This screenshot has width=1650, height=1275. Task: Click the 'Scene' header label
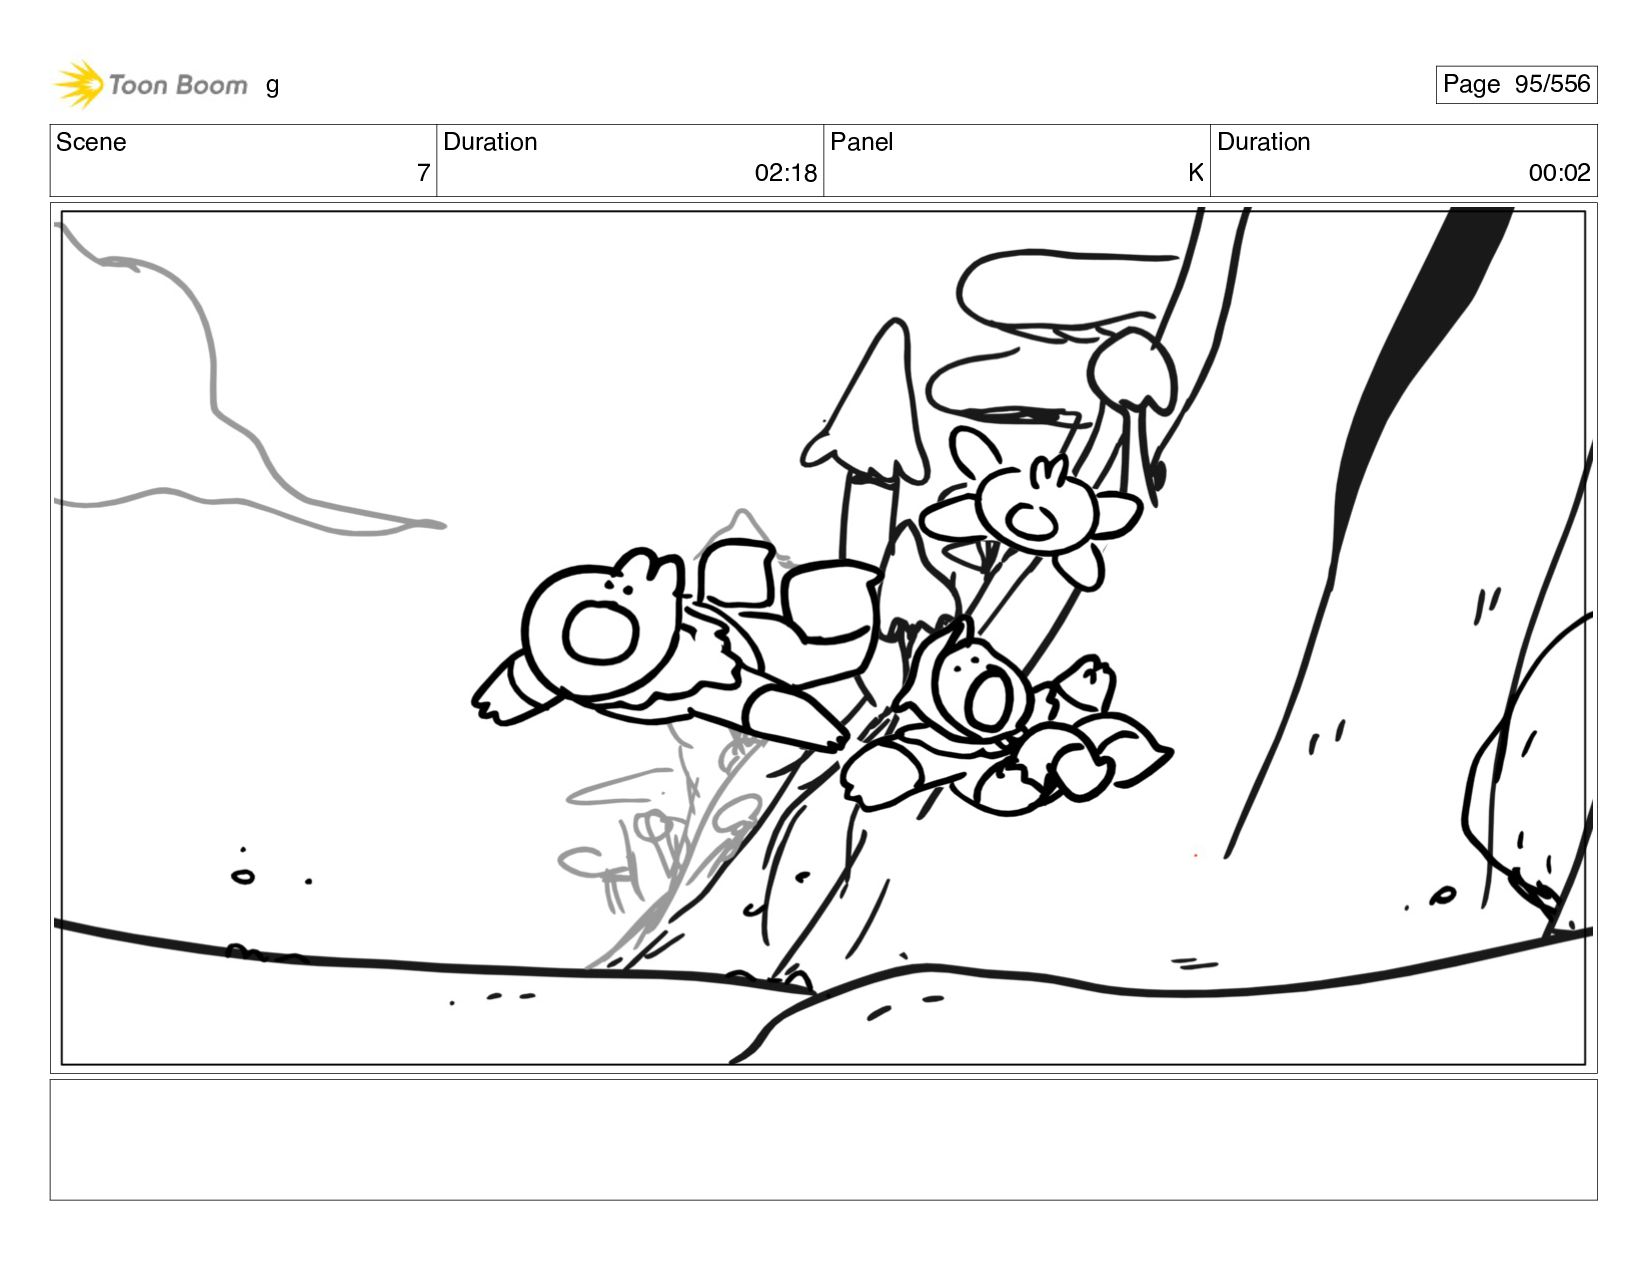[x=91, y=142]
